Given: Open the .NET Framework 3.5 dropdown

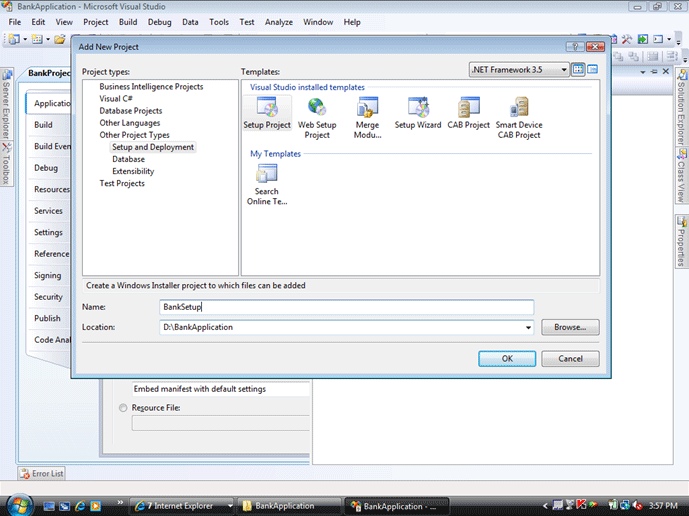Looking at the screenshot, I should (x=519, y=69).
